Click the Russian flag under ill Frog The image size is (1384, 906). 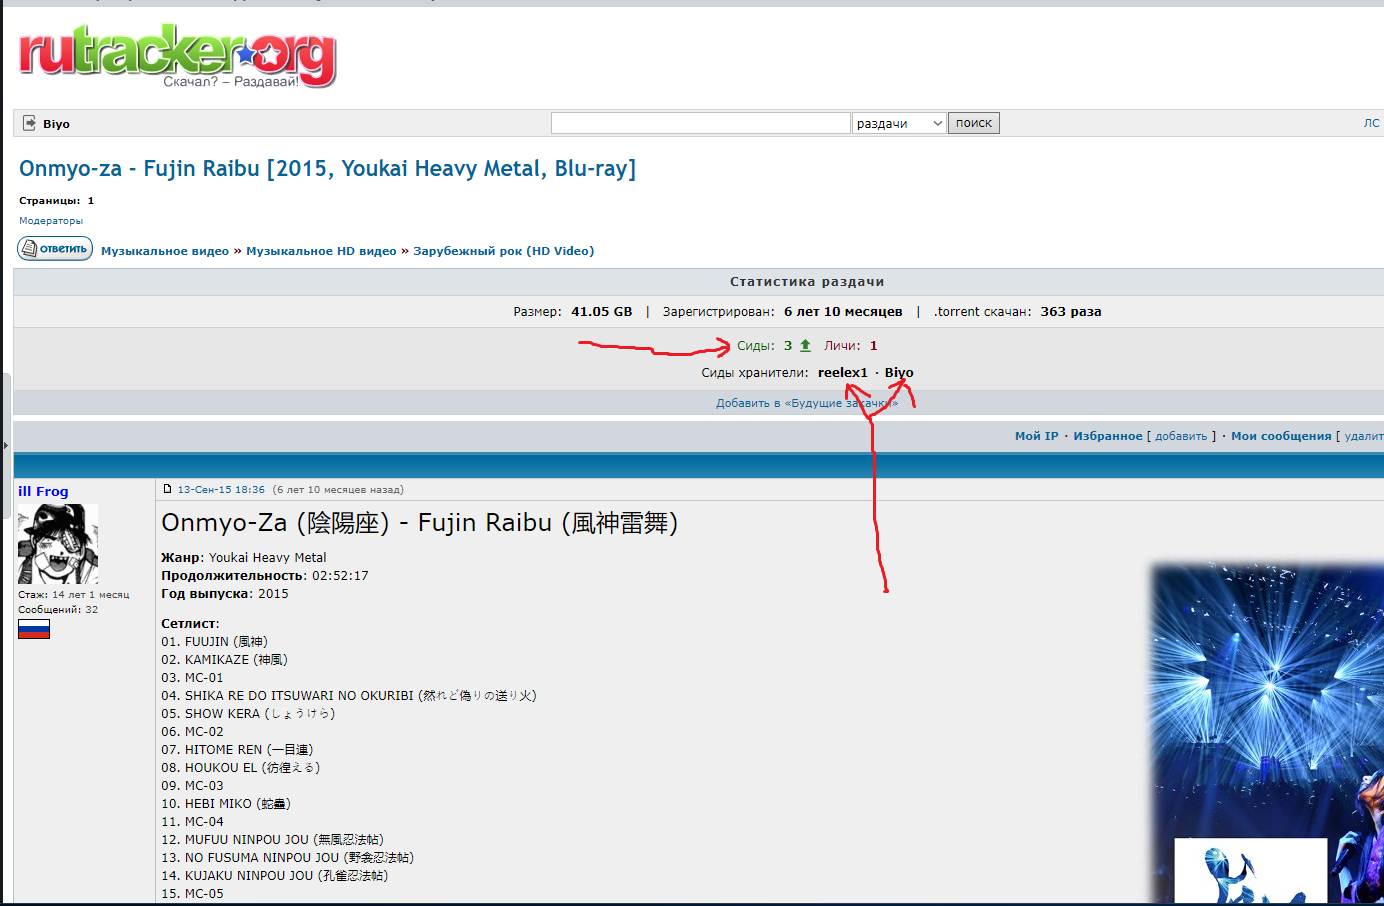pos(34,629)
